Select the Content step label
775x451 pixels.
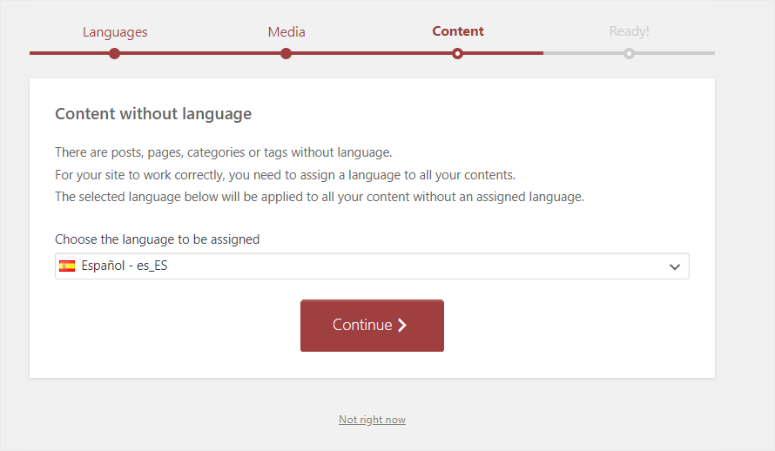(458, 31)
